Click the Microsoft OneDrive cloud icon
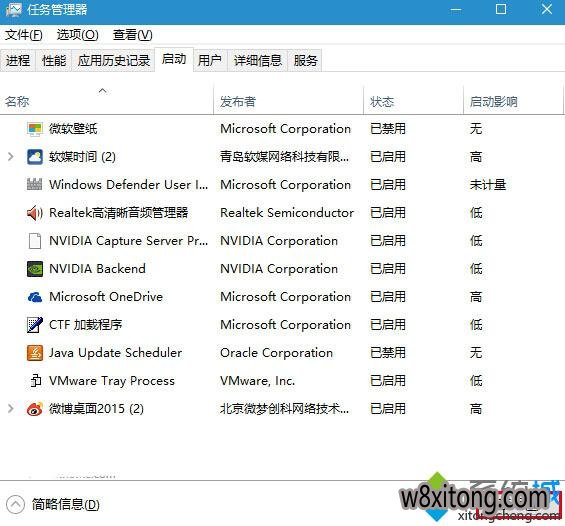 point(35,297)
